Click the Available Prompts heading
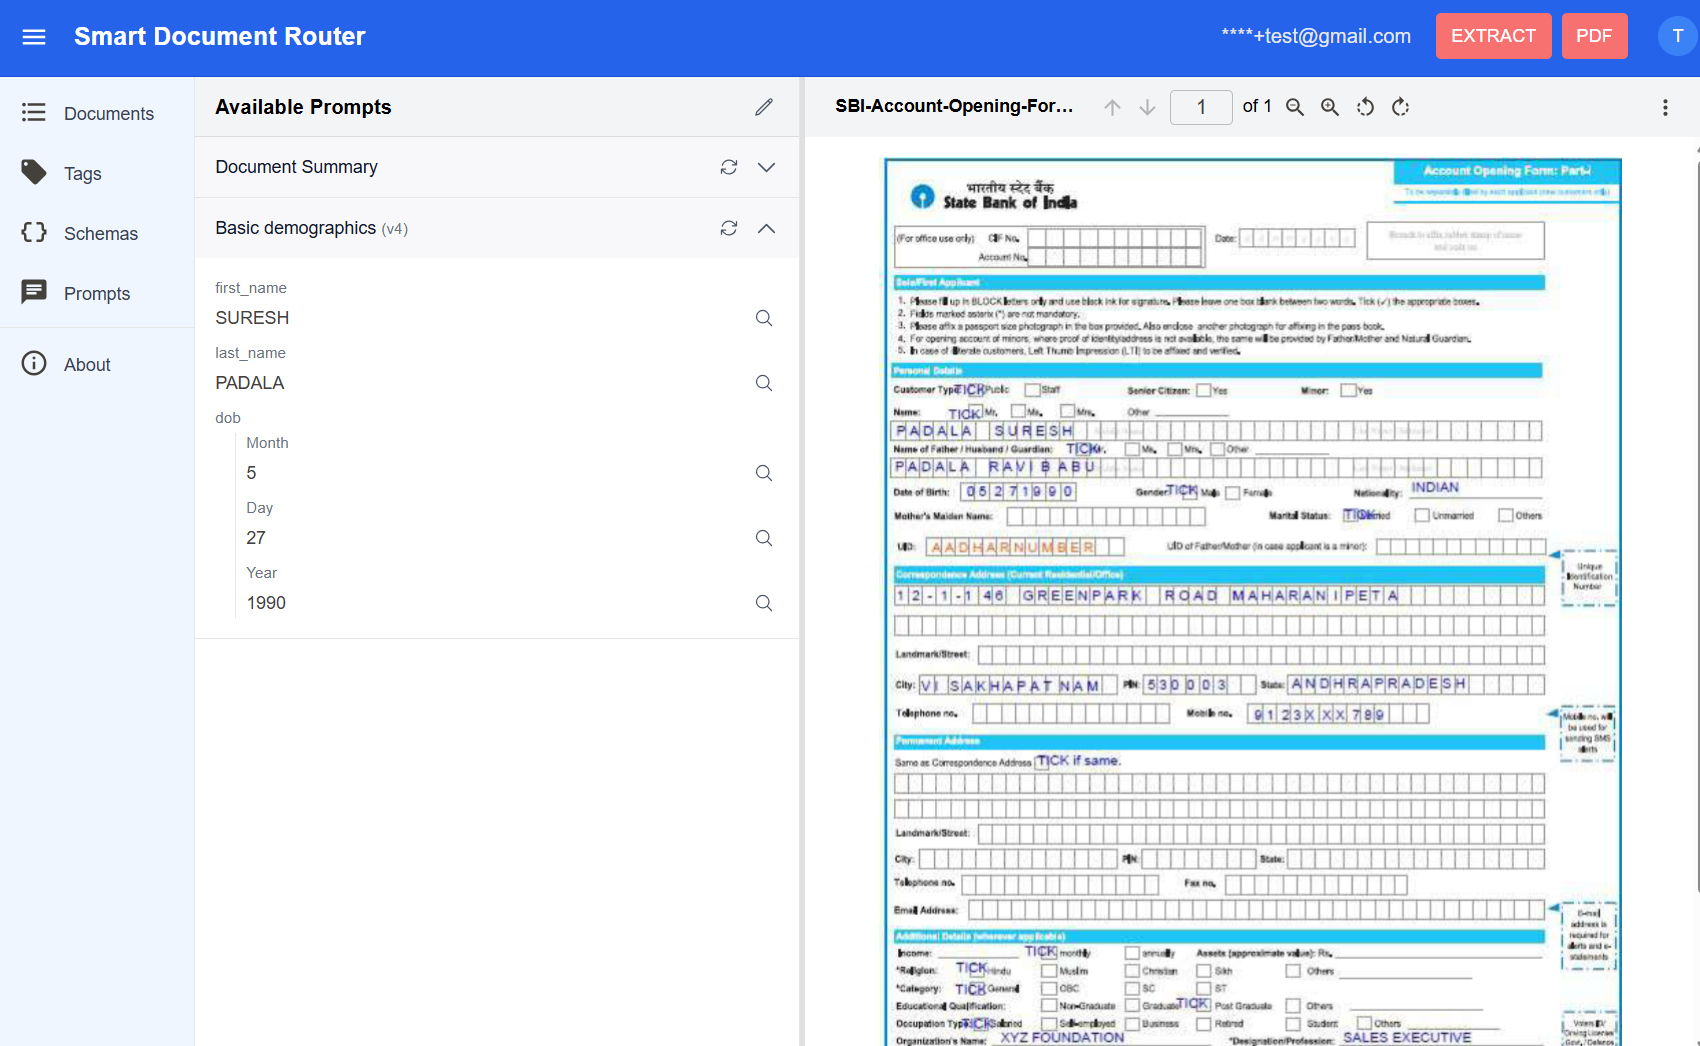Viewport: 1700px width, 1046px height. 303,107
